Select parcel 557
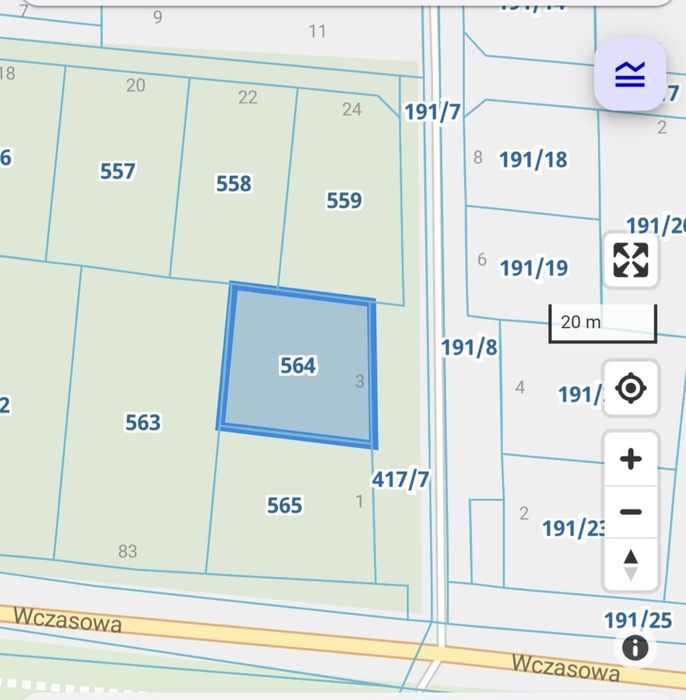Screen dimensions: 686x700 117,171
